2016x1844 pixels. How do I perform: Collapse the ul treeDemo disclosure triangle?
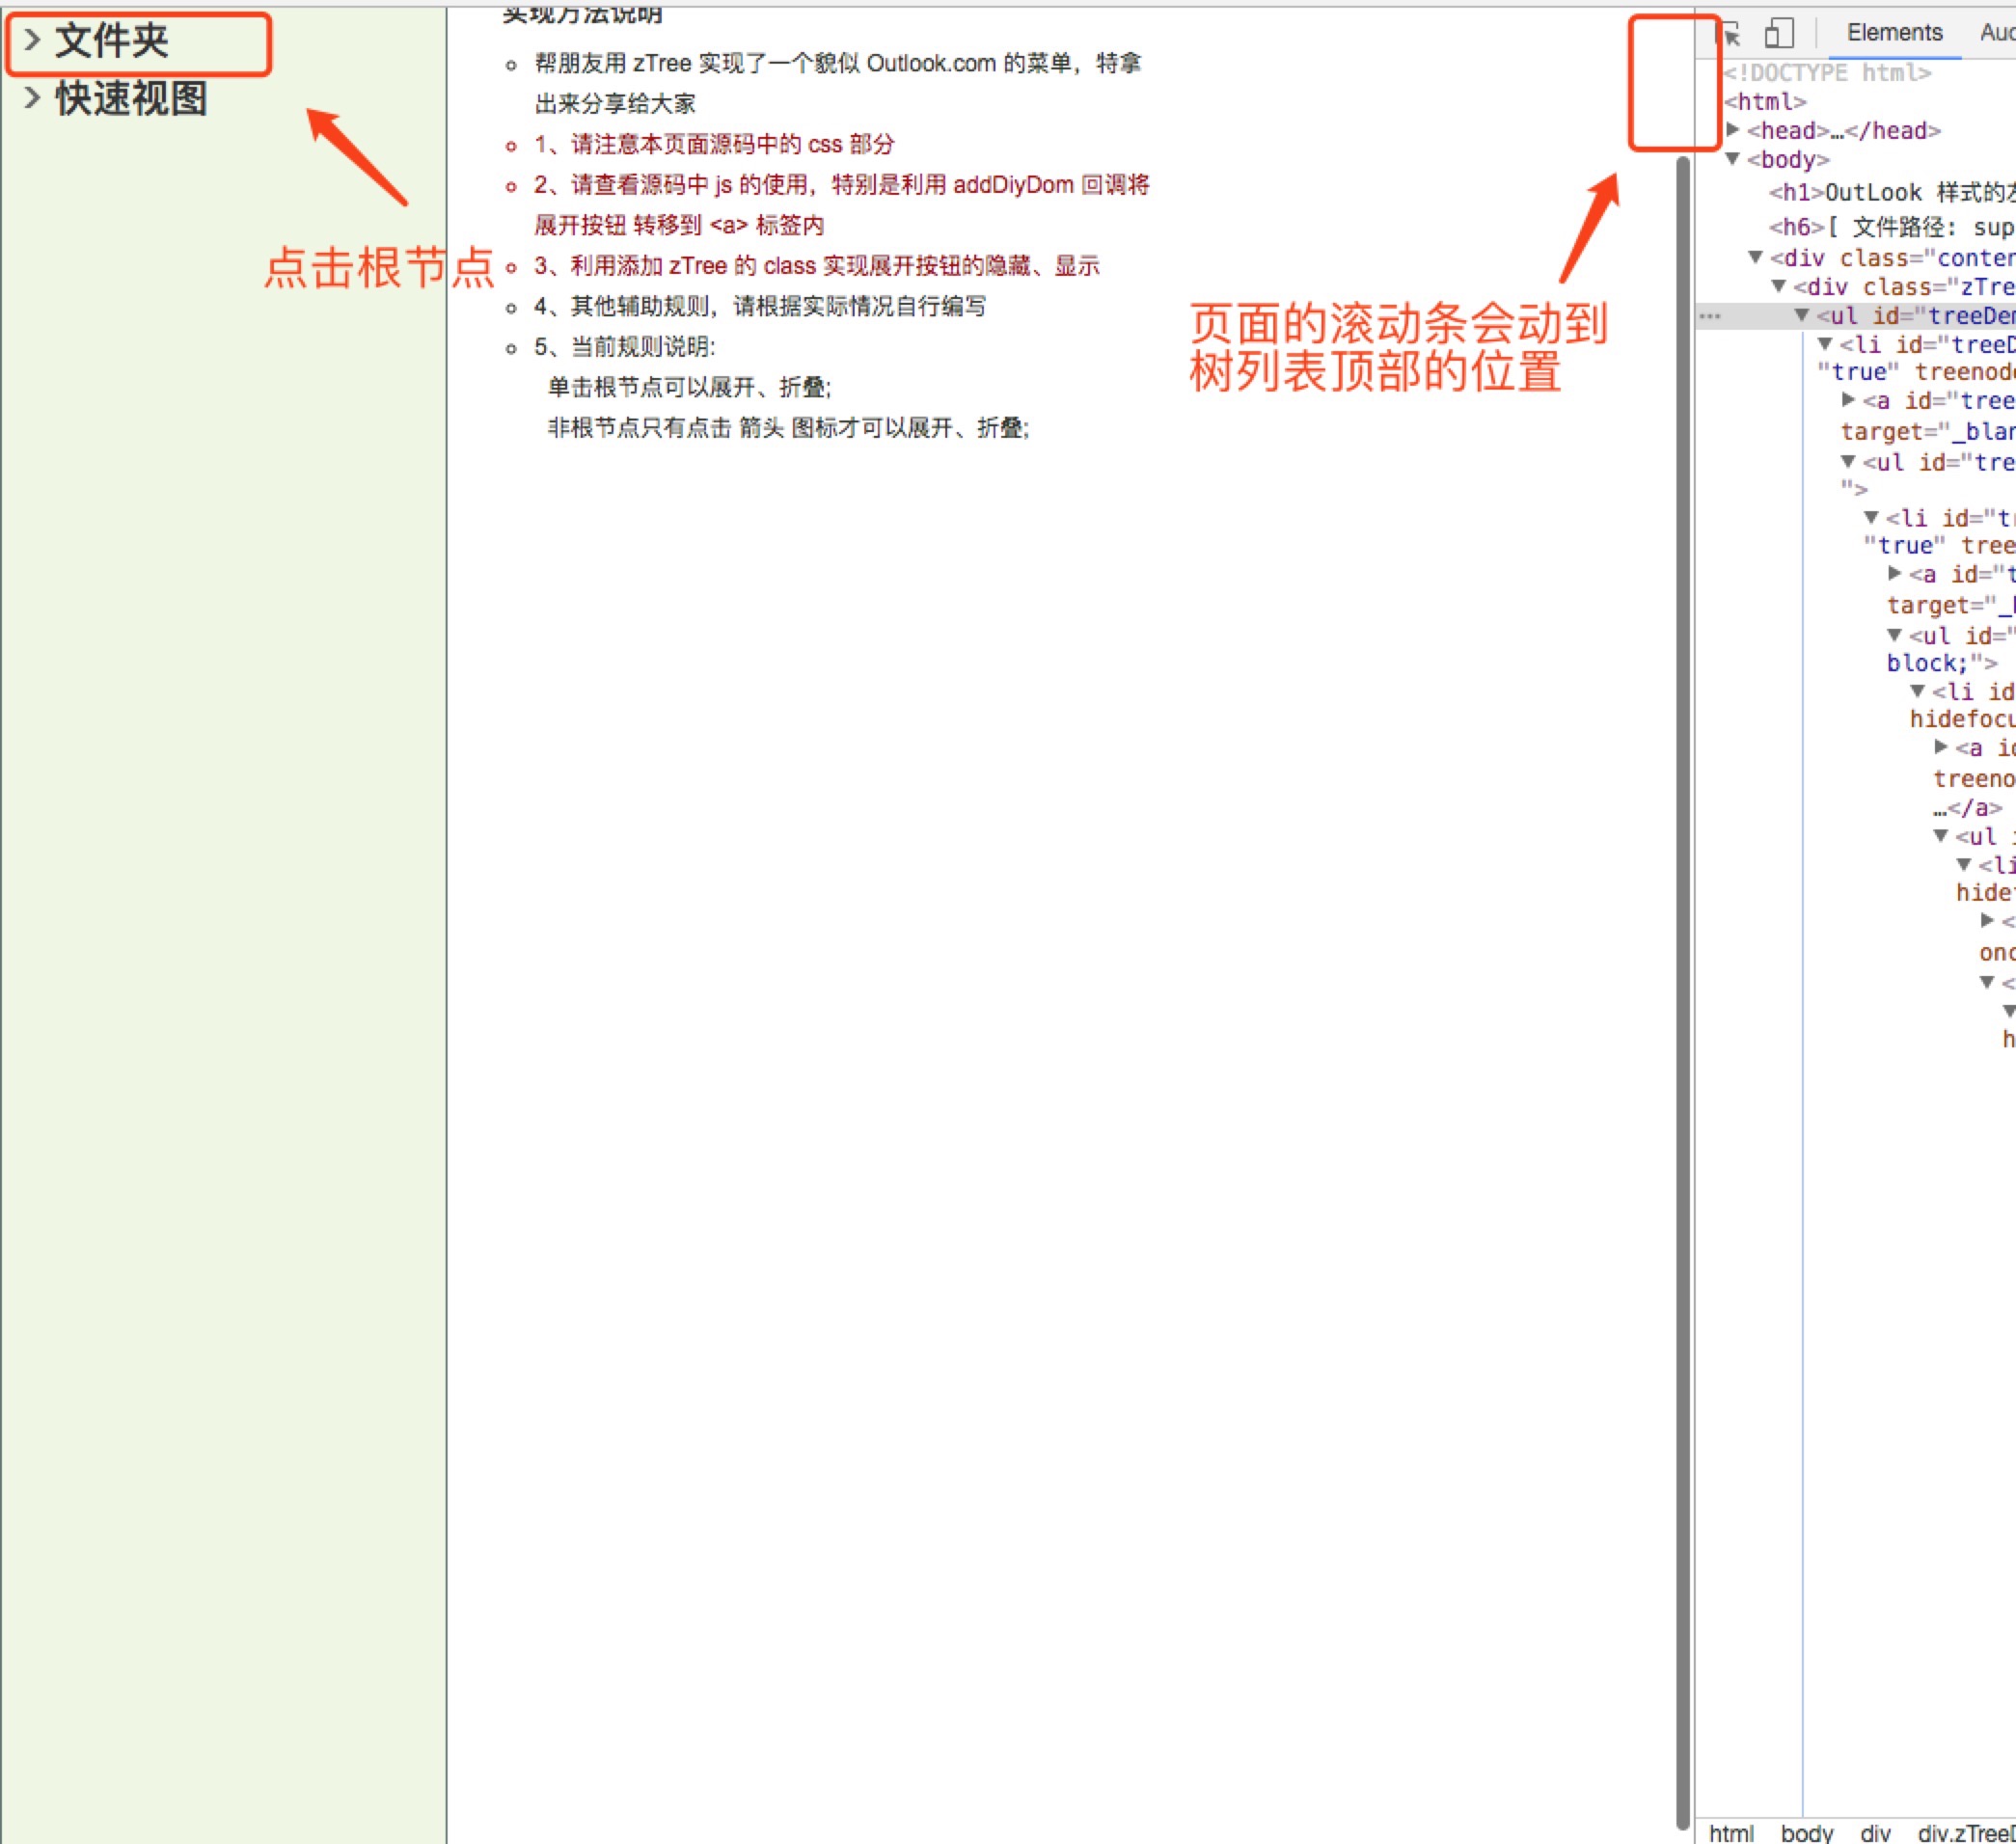tap(1802, 315)
